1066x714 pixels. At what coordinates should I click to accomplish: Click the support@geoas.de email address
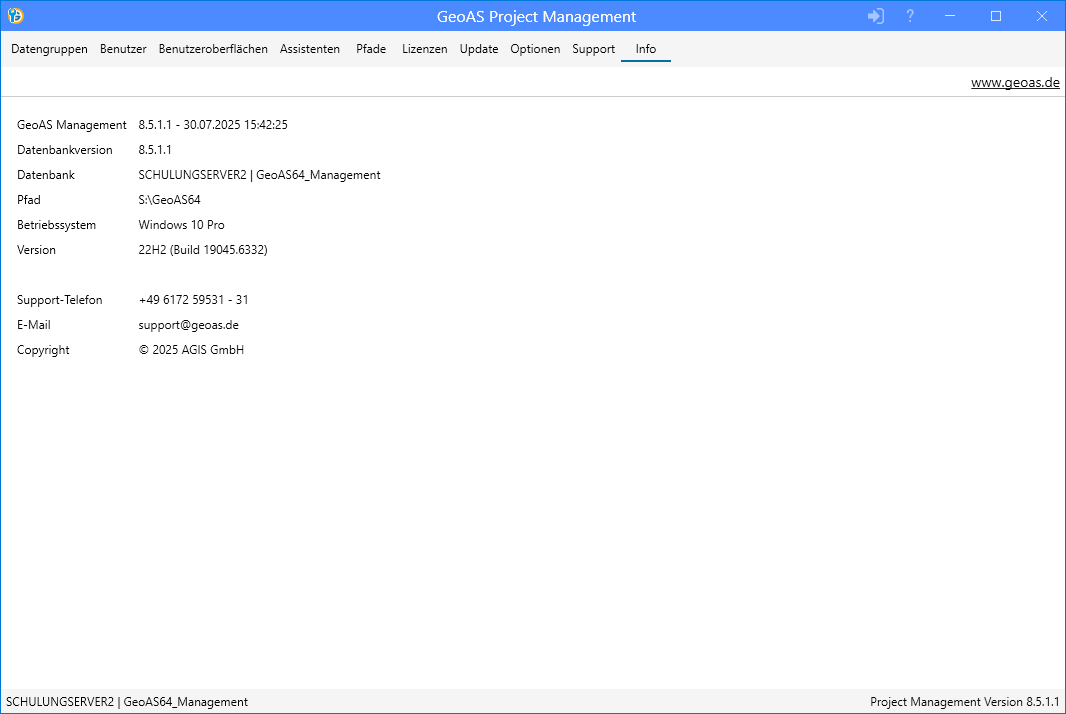pyautogui.click(x=188, y=325)
